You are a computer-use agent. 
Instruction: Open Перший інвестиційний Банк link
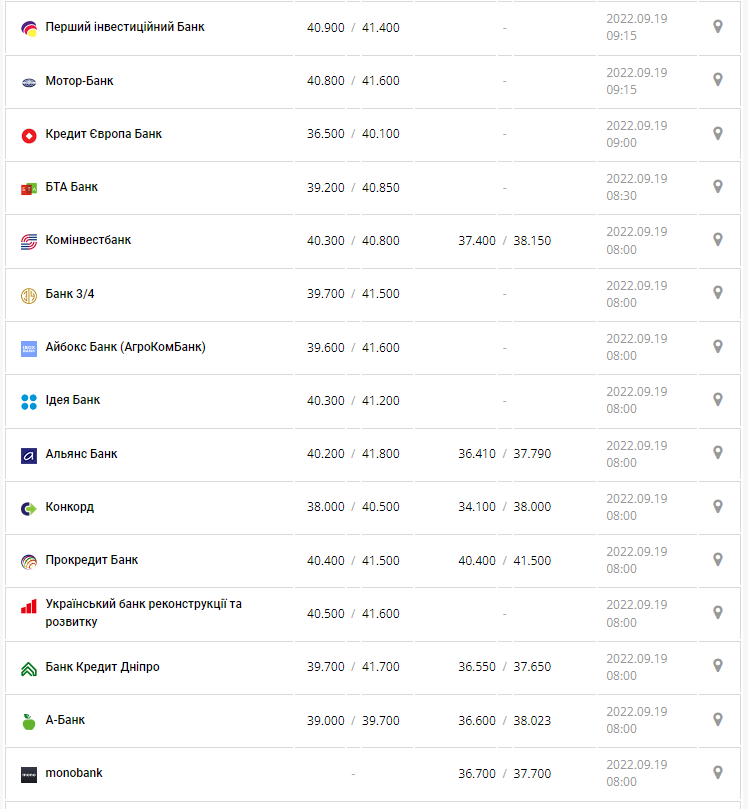(125, 27)
